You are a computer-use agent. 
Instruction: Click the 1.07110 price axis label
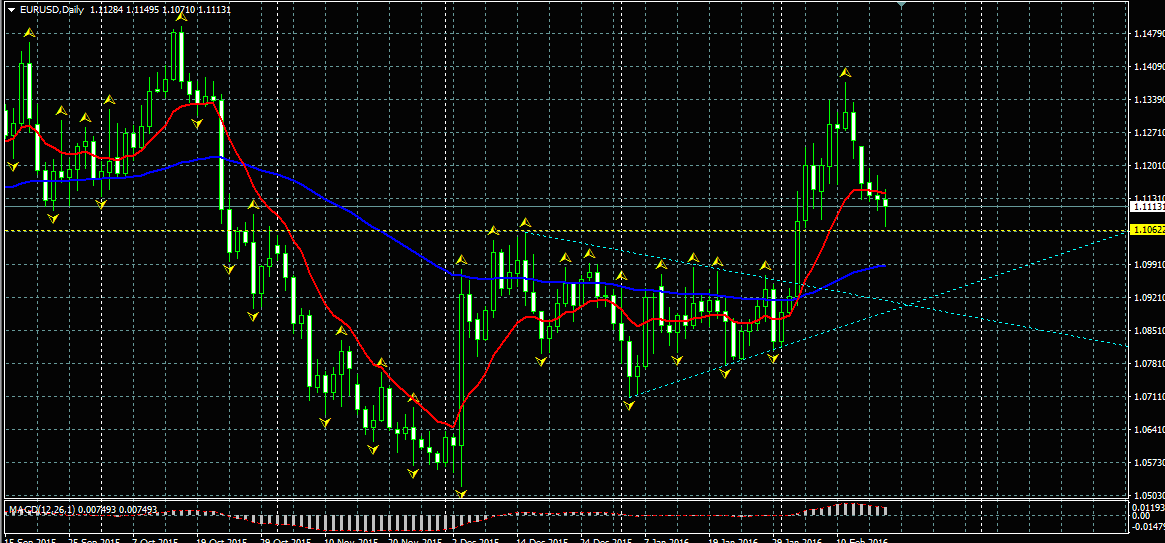[x=1147, y=397]
